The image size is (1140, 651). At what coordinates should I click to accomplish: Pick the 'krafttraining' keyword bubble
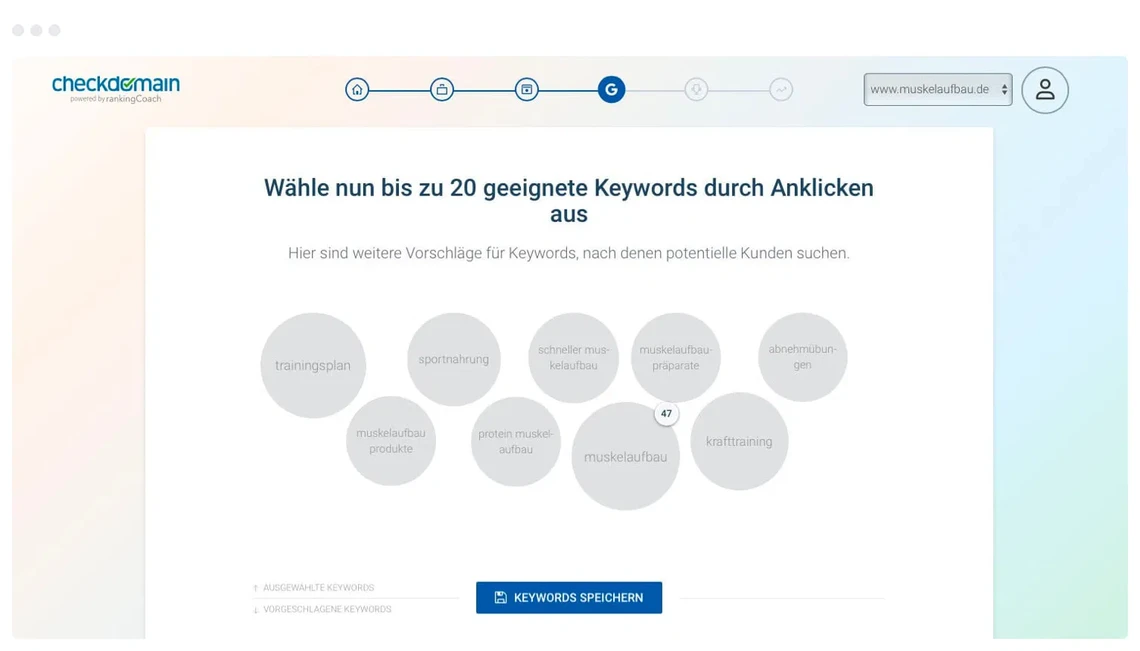pyautogui.click(x=739, y=441)
